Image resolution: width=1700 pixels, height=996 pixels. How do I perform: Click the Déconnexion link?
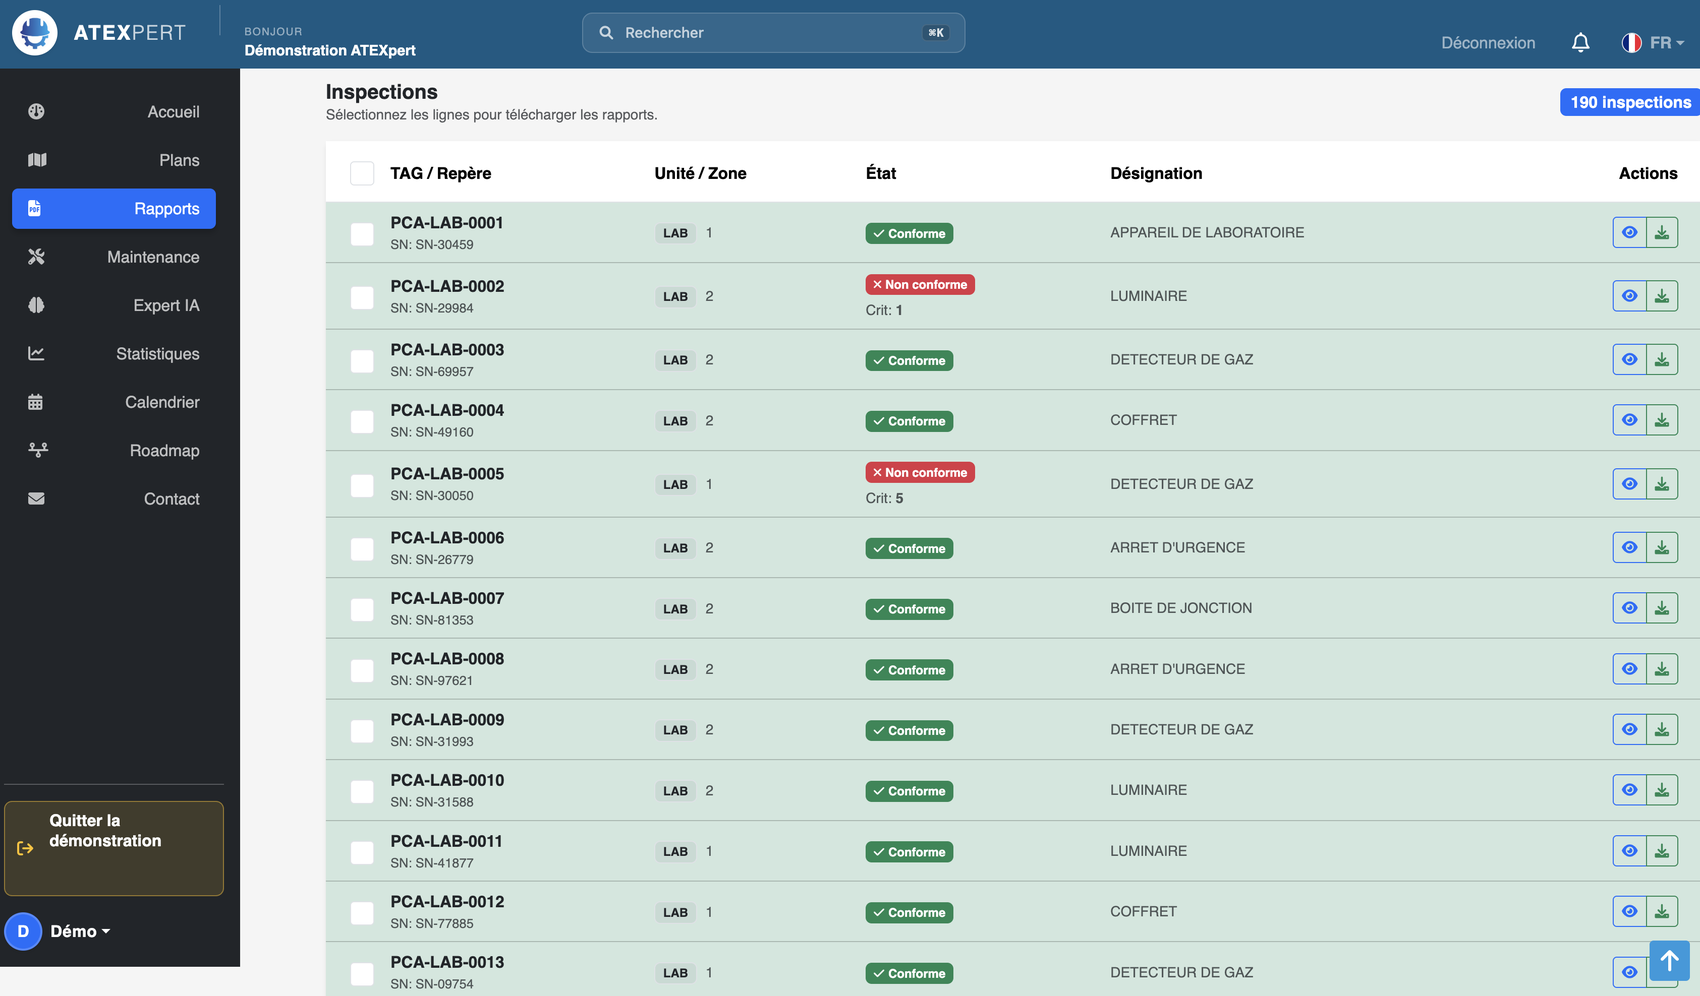click(1488, 43)
